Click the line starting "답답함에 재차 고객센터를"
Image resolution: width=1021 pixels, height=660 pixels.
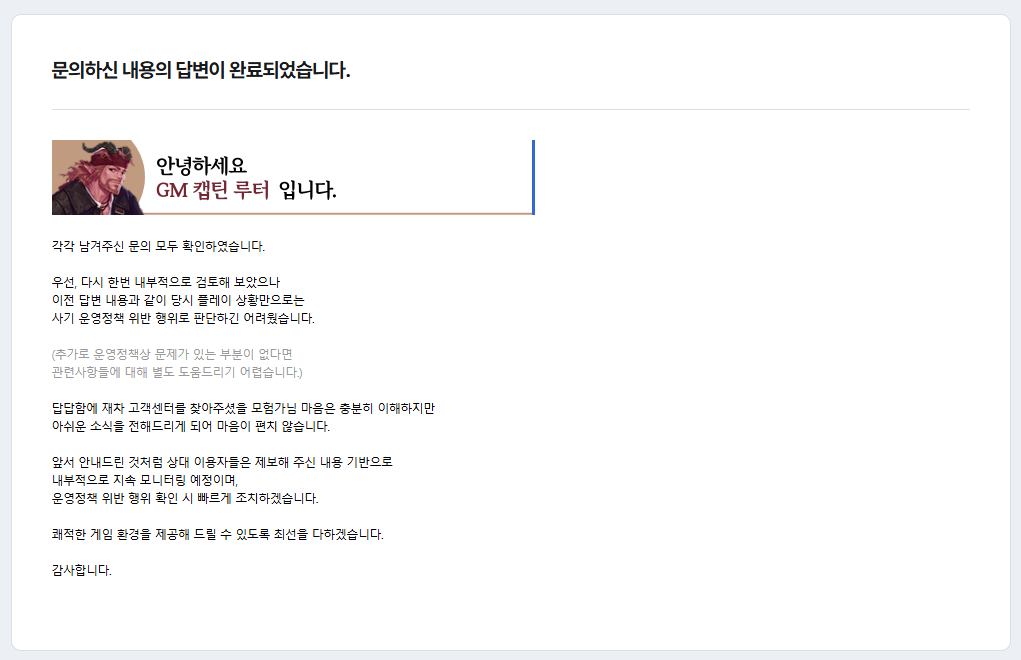pyautogui.click(x=243, y=408)
